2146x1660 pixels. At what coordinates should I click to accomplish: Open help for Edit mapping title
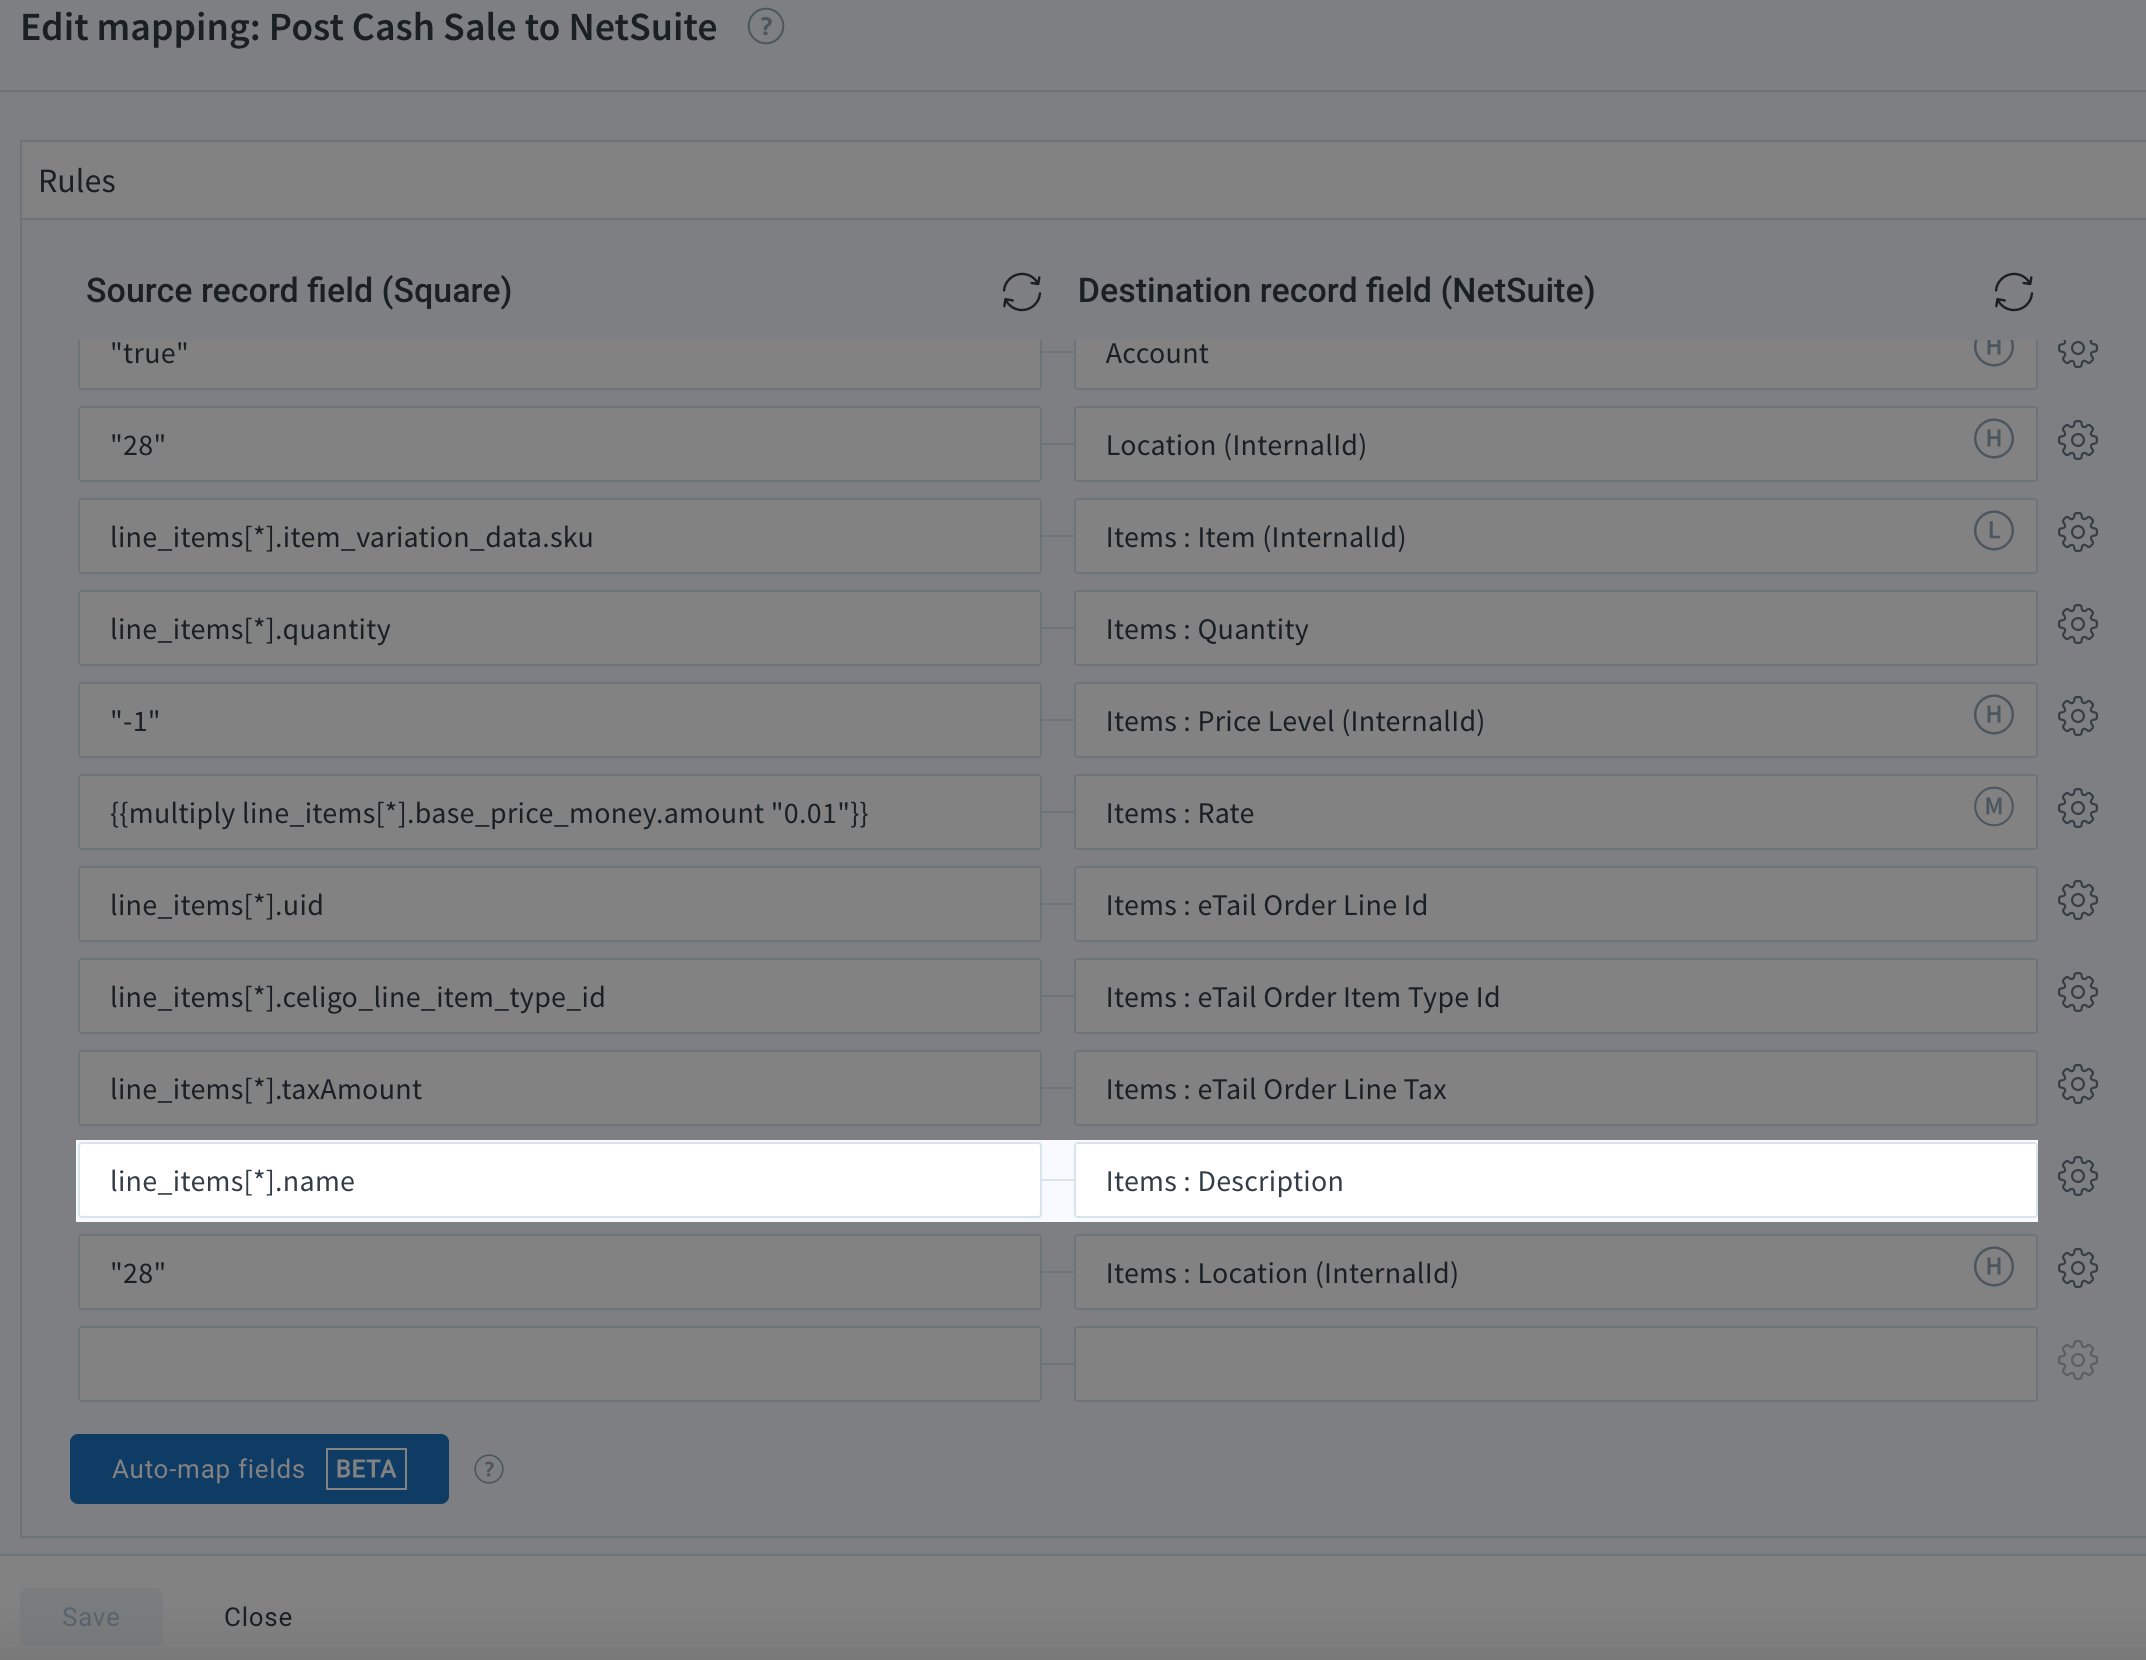(766, 27)
